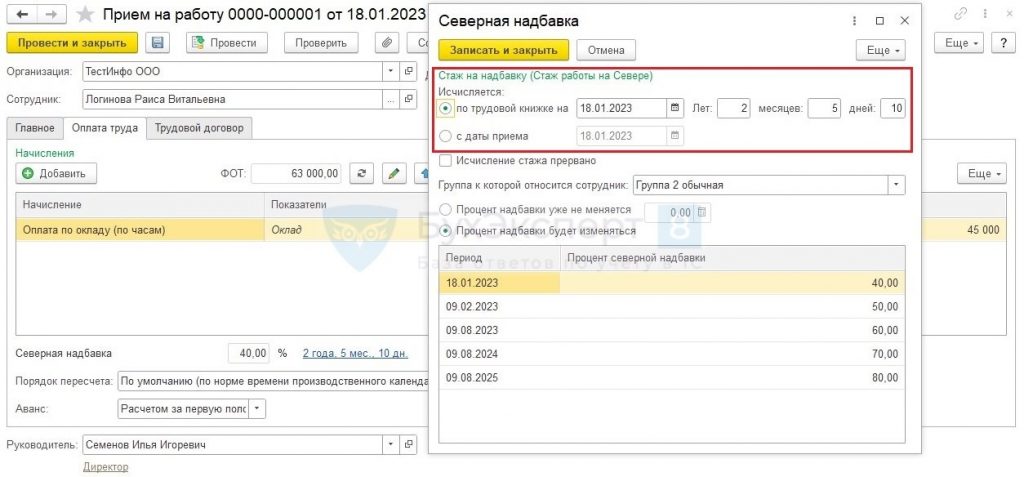Image resolution: width=1024 pixels, height=477 pixels.
Task: Click the Порядок пересчета field
Action: (x=272, y=381)
